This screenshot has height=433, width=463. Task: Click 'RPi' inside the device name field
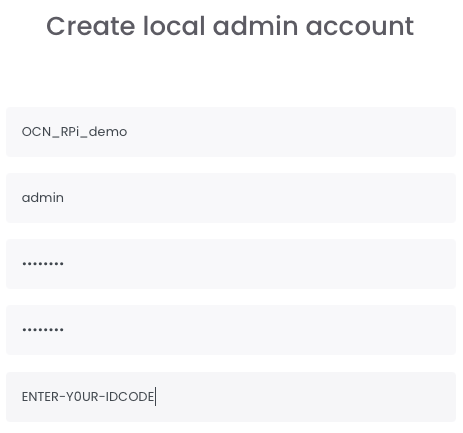[70, 132]
